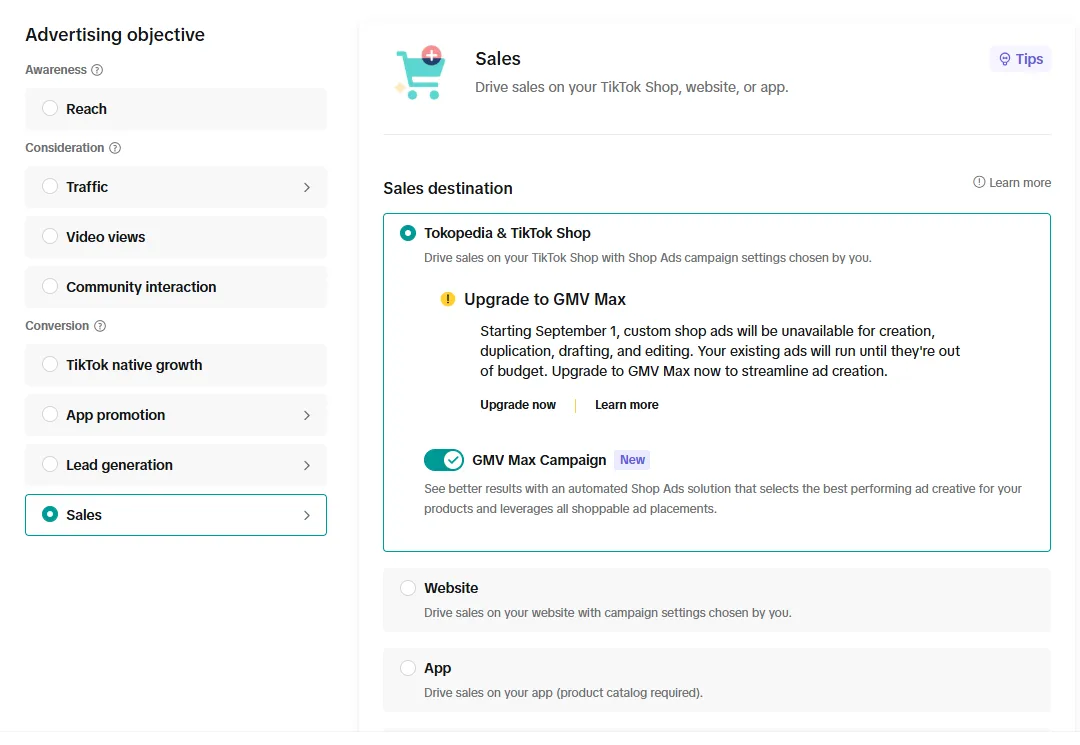Click the Conversion help question-mark icon
1080x745 pixels.
100,326
